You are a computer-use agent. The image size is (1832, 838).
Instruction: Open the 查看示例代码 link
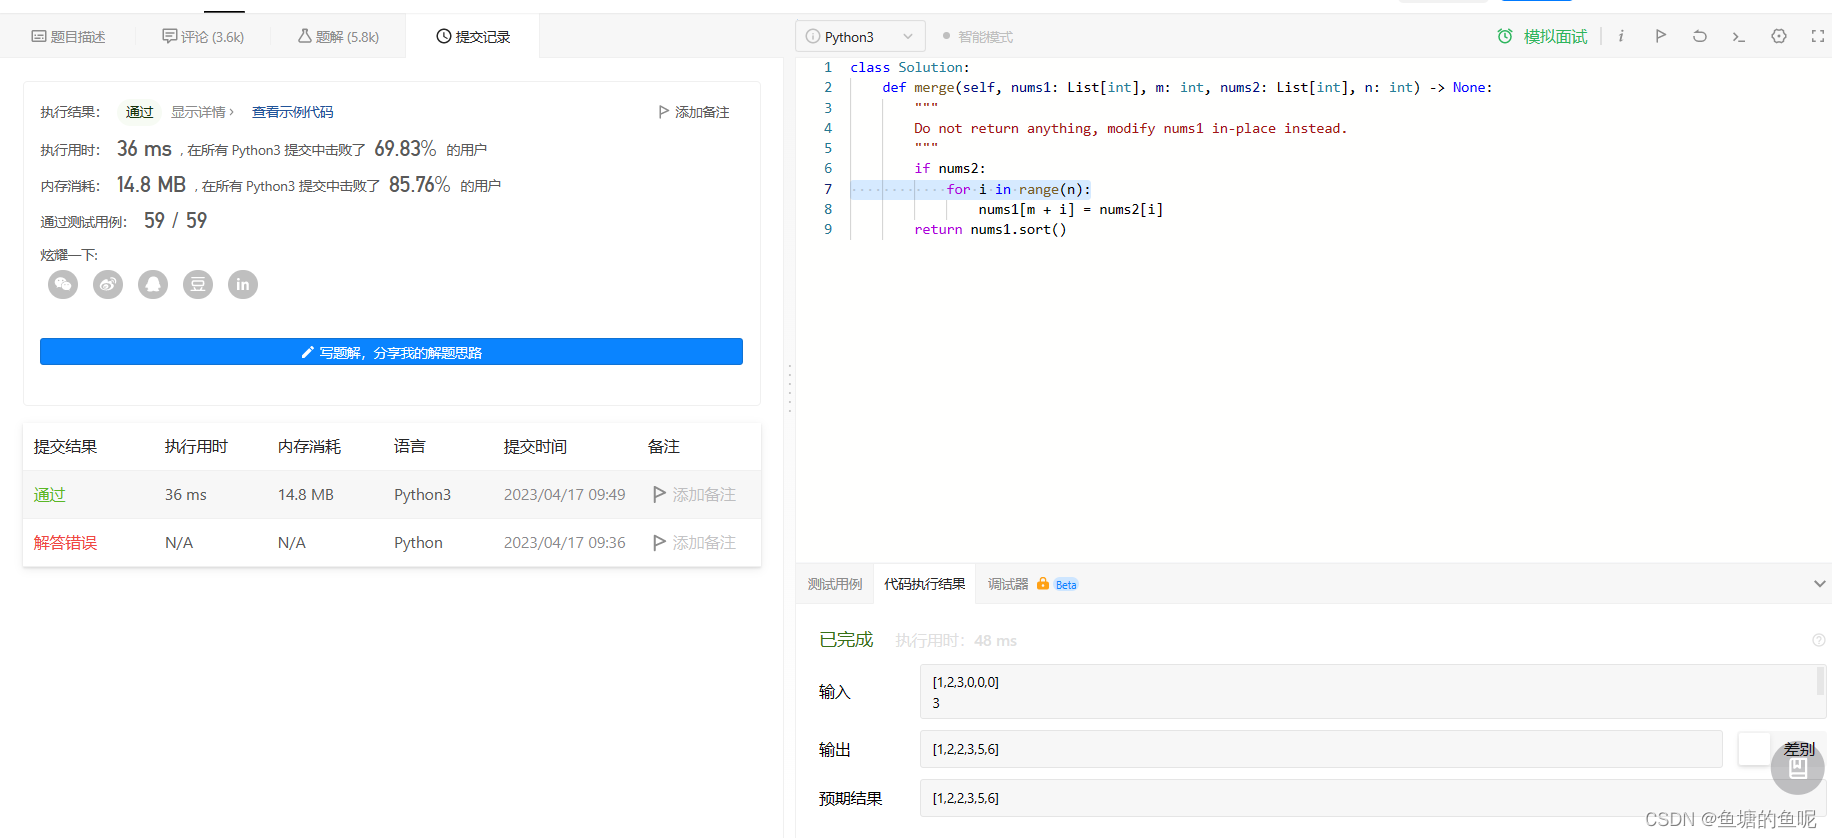click(x=292, y=112)
